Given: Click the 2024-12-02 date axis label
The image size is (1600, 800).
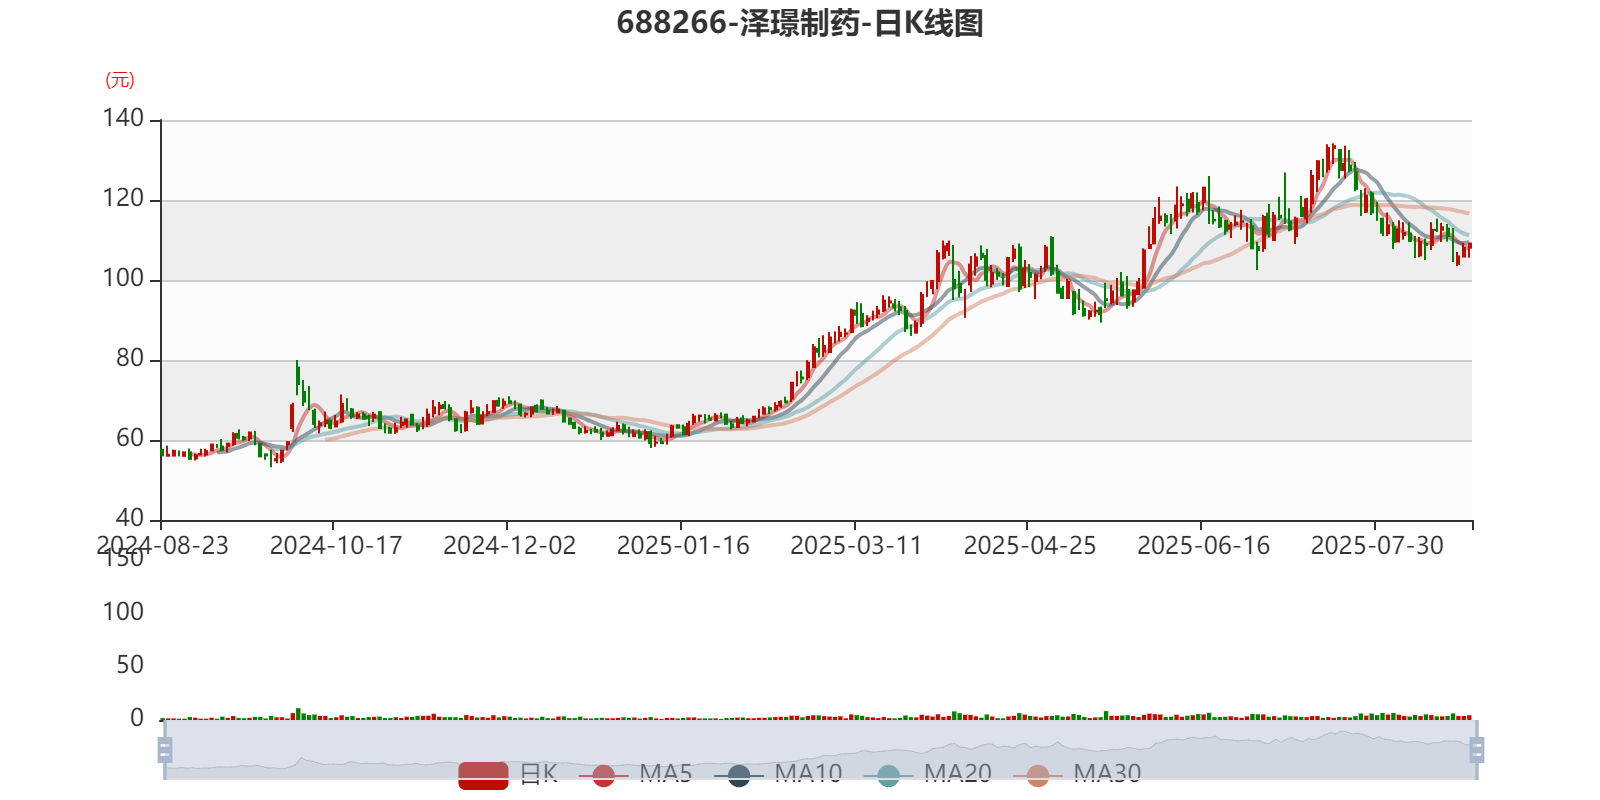Looking at the screenshot, I should click(510, 546).
